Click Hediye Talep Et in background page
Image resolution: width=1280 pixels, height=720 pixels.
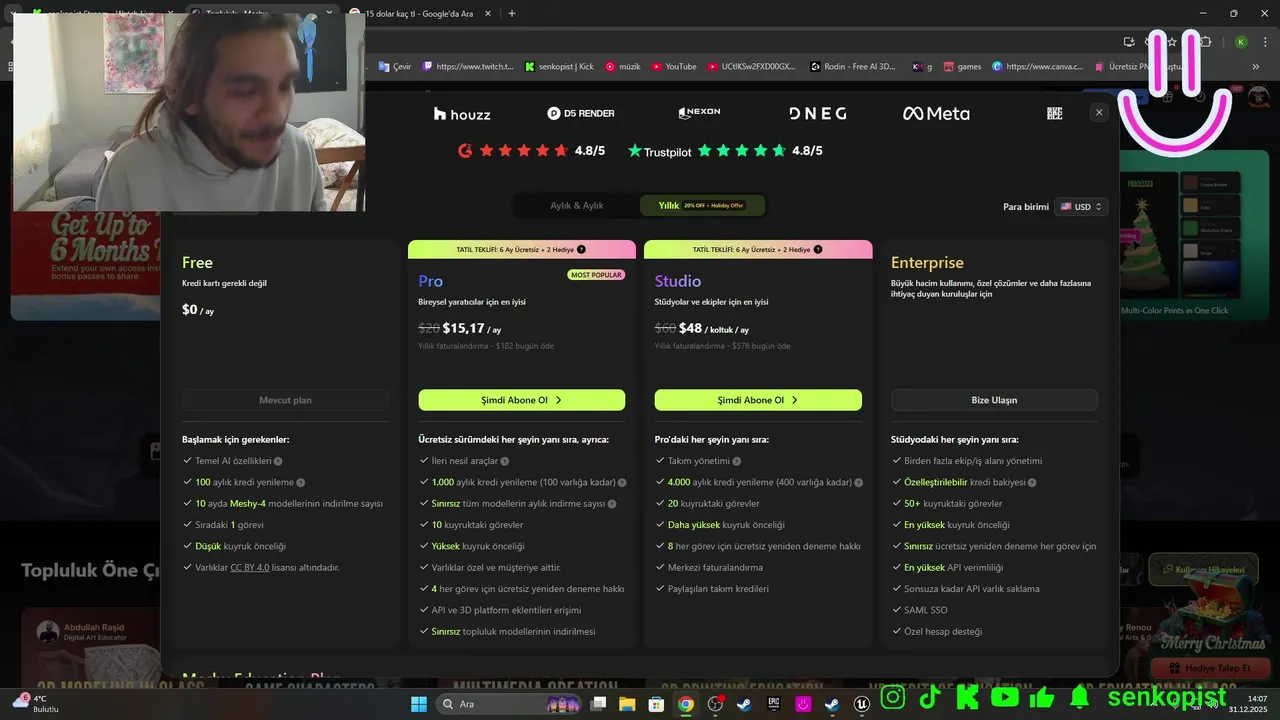[x=1210, y=668]
